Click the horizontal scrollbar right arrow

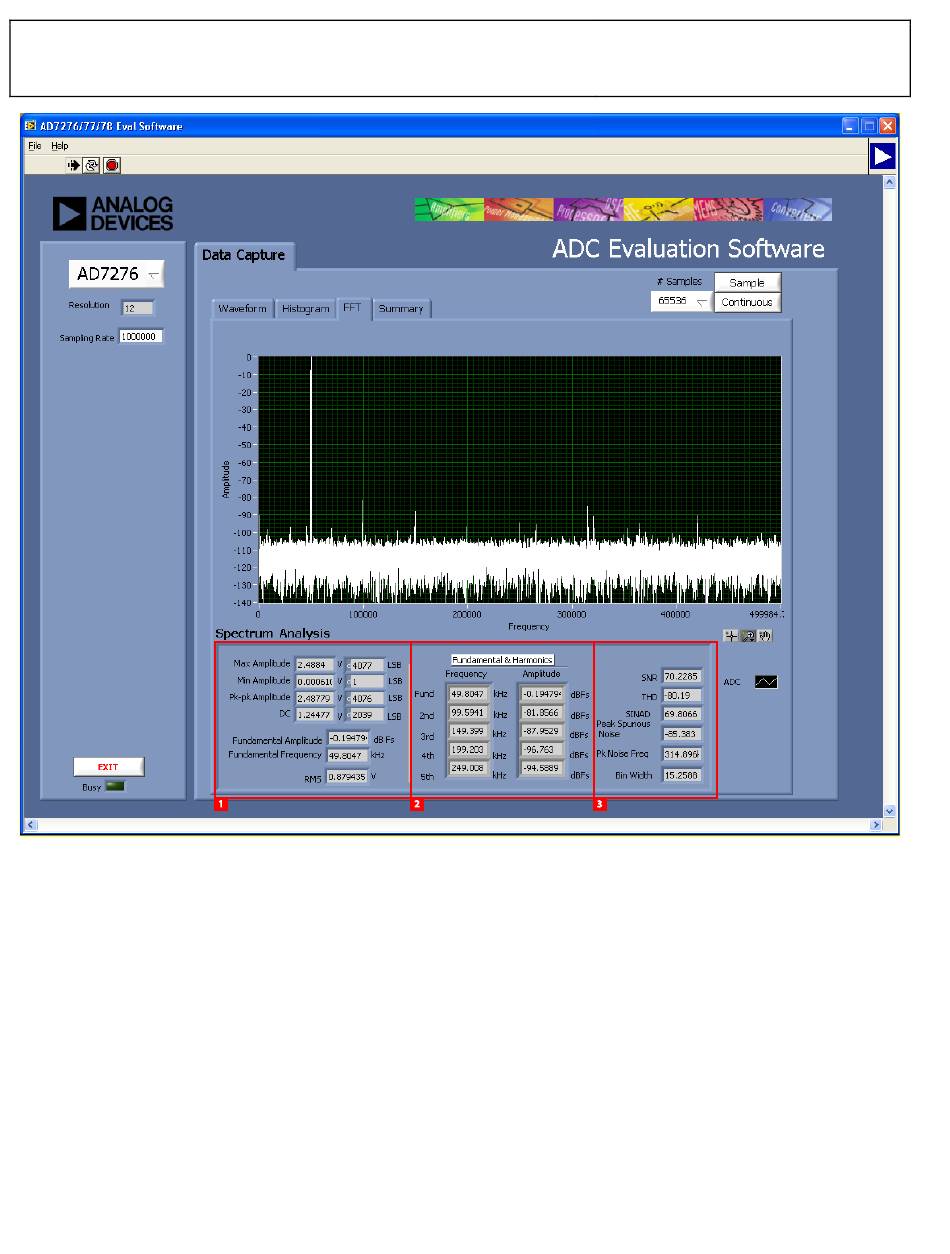(876, 825)
